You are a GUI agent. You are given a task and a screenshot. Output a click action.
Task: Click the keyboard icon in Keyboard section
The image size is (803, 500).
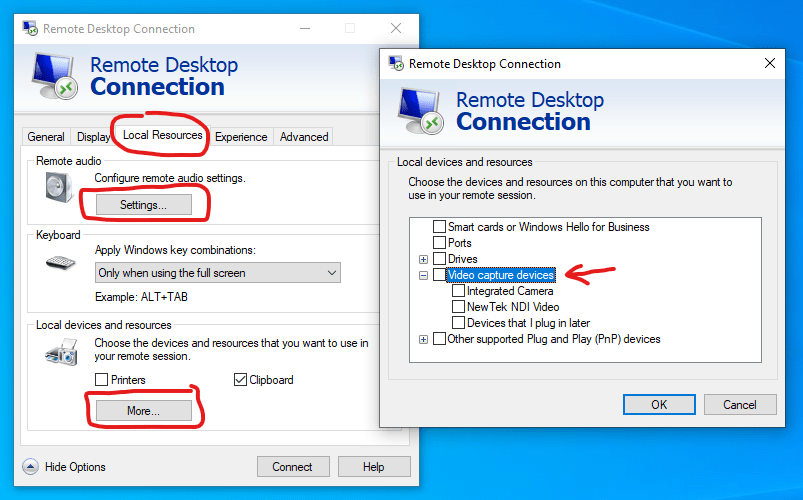[x=60, y=263]
